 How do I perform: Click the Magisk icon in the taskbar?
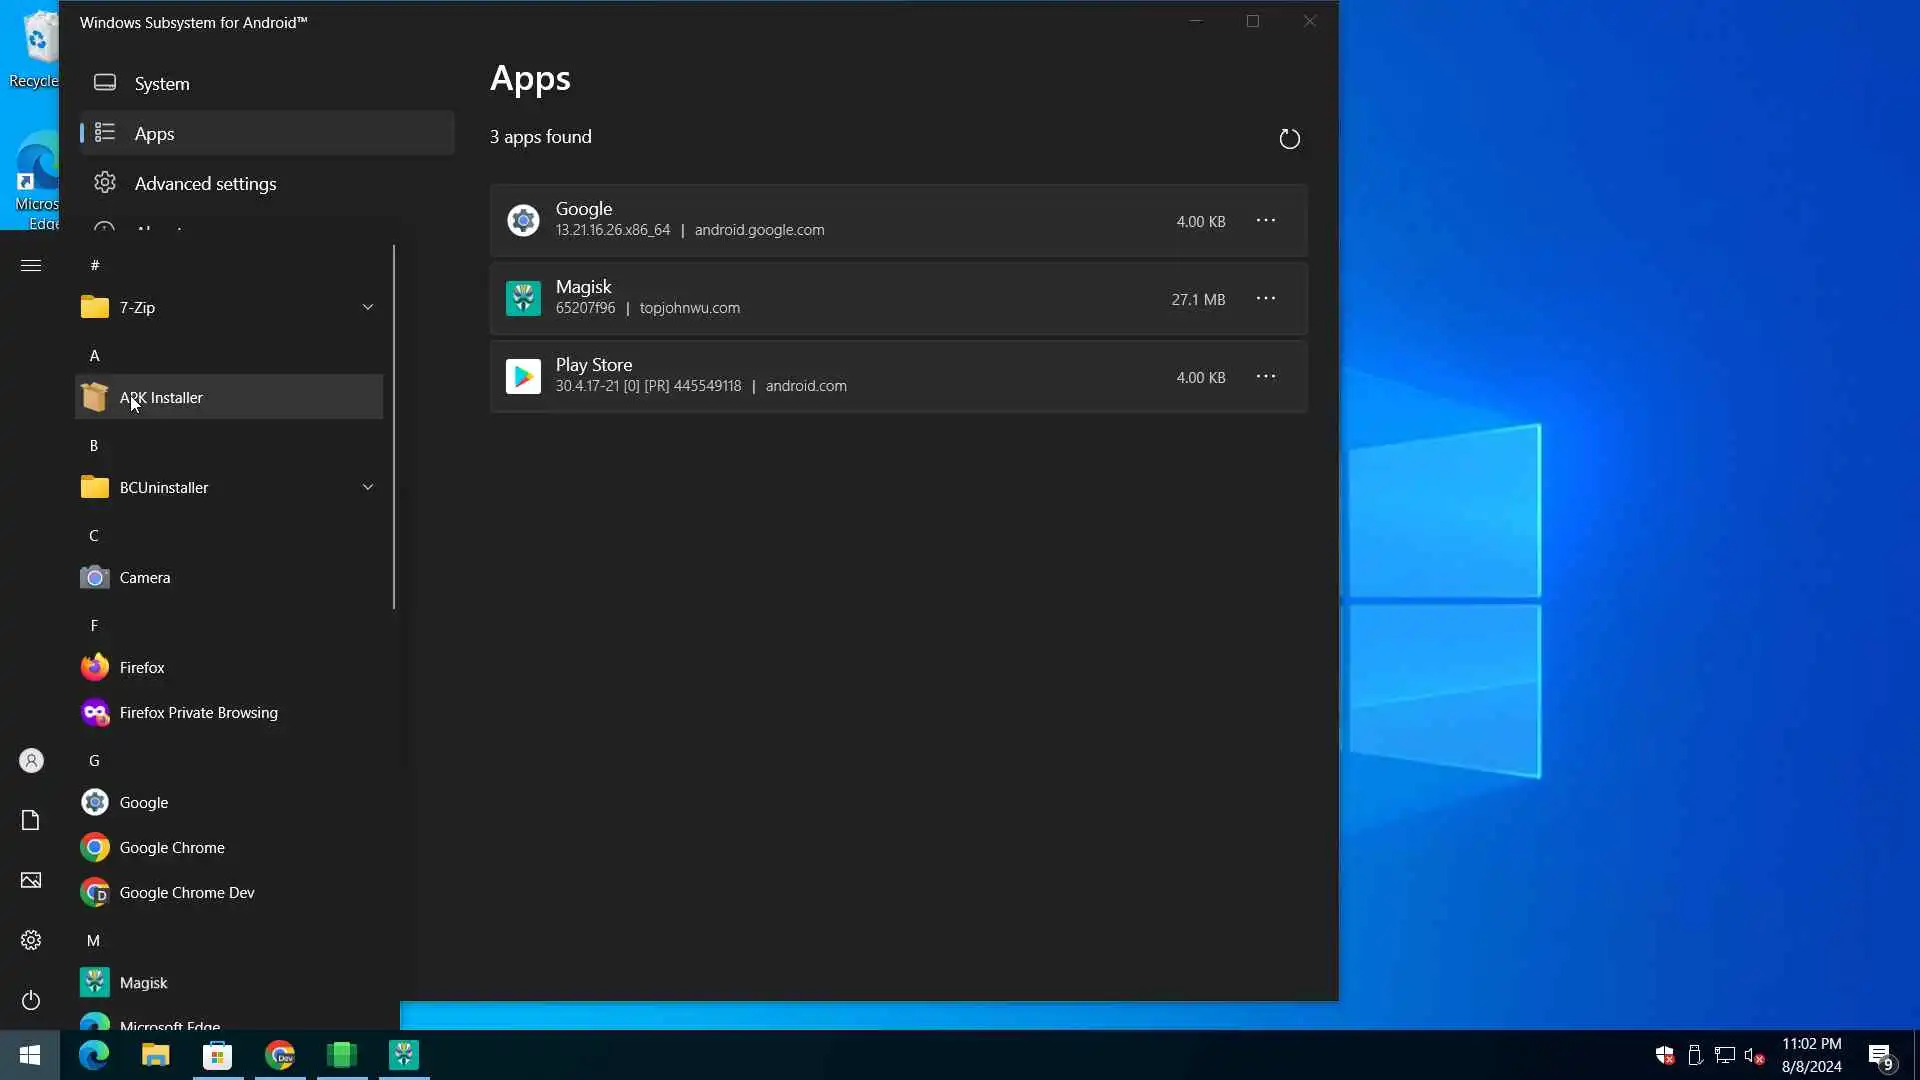(x=404, y=1055)
